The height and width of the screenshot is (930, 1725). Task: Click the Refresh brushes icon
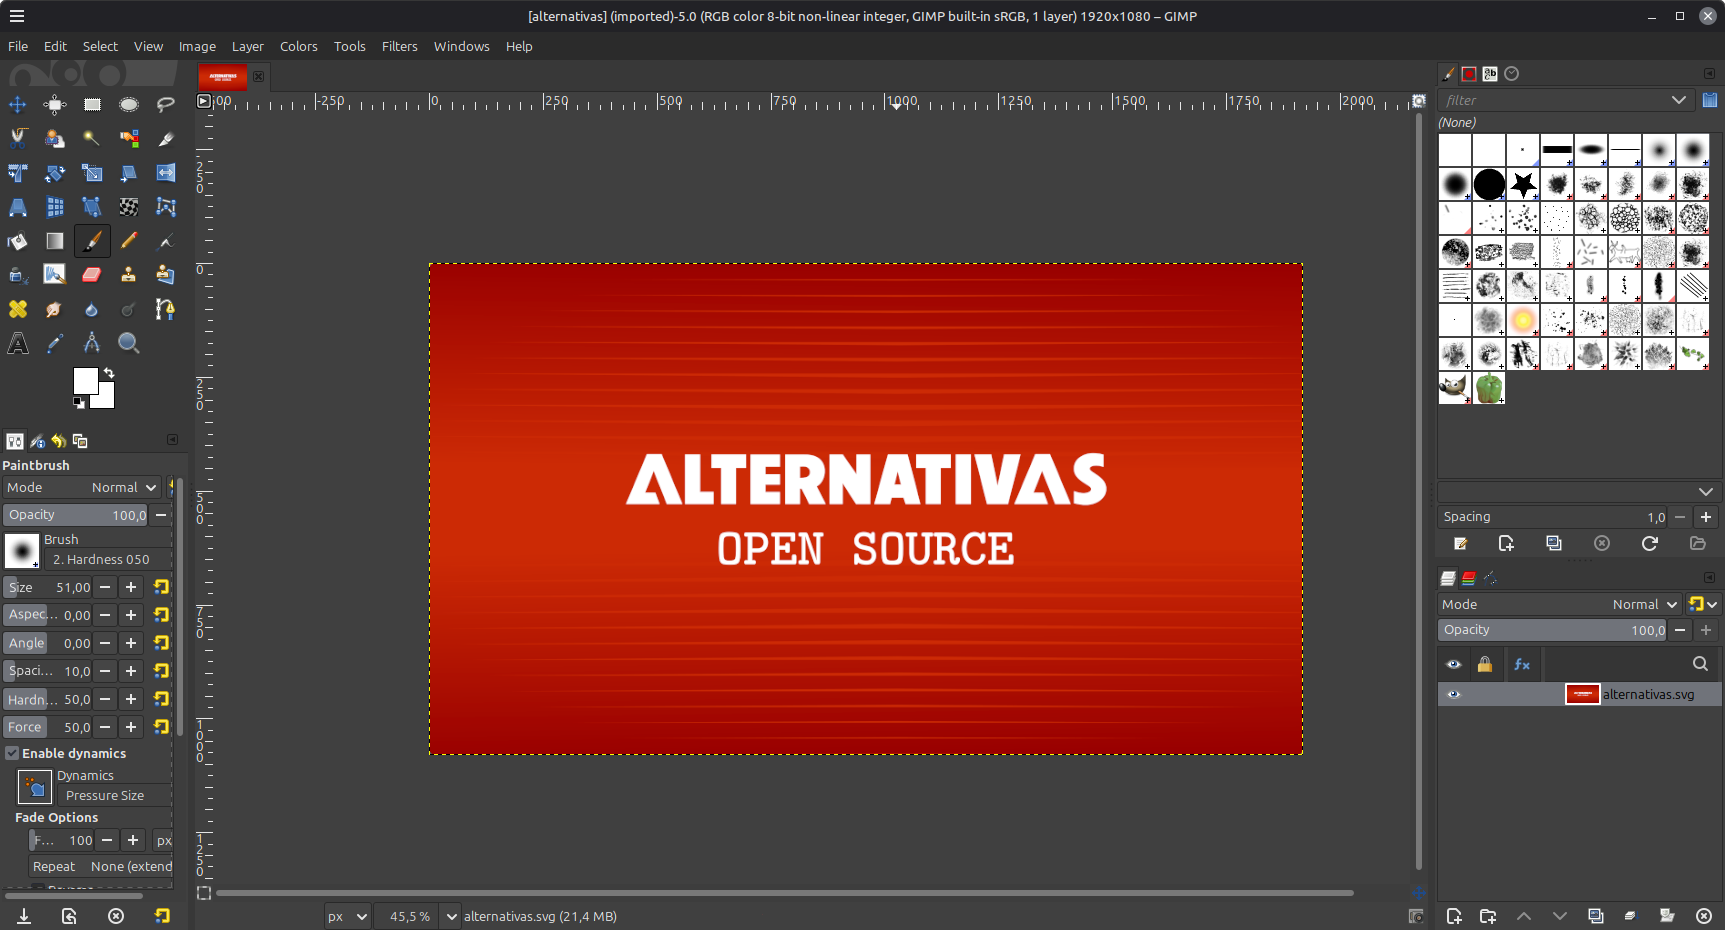pyautogui.click(x=1650, y=543)
